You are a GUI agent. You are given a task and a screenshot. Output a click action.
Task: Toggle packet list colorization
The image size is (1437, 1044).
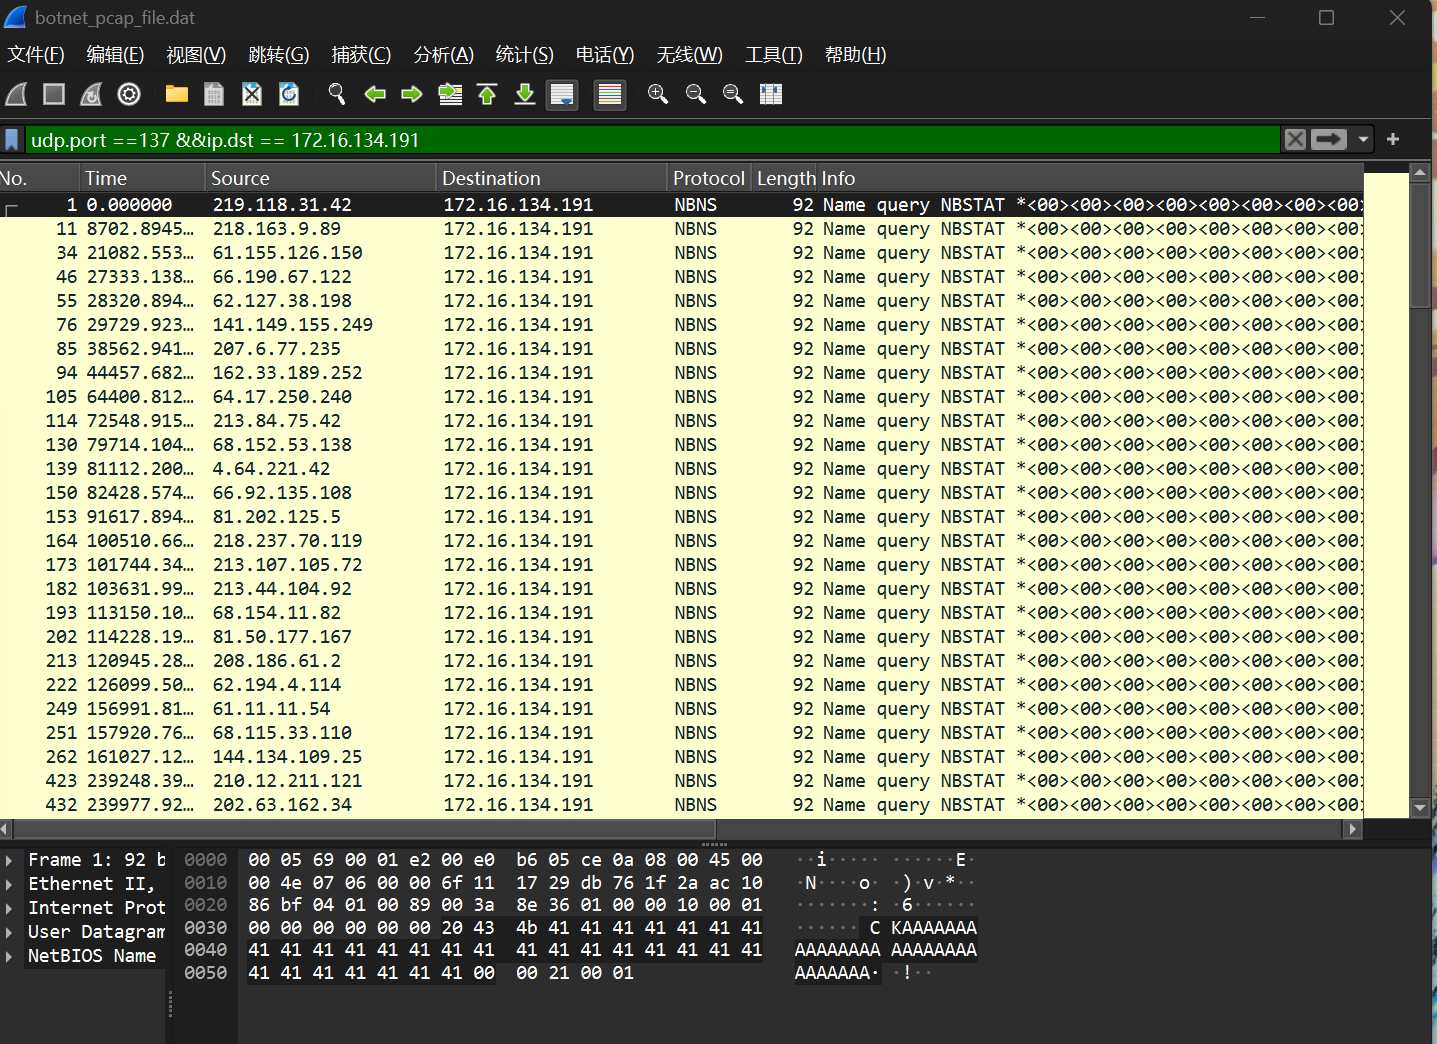pyautogui.click(x=609, y=94)
